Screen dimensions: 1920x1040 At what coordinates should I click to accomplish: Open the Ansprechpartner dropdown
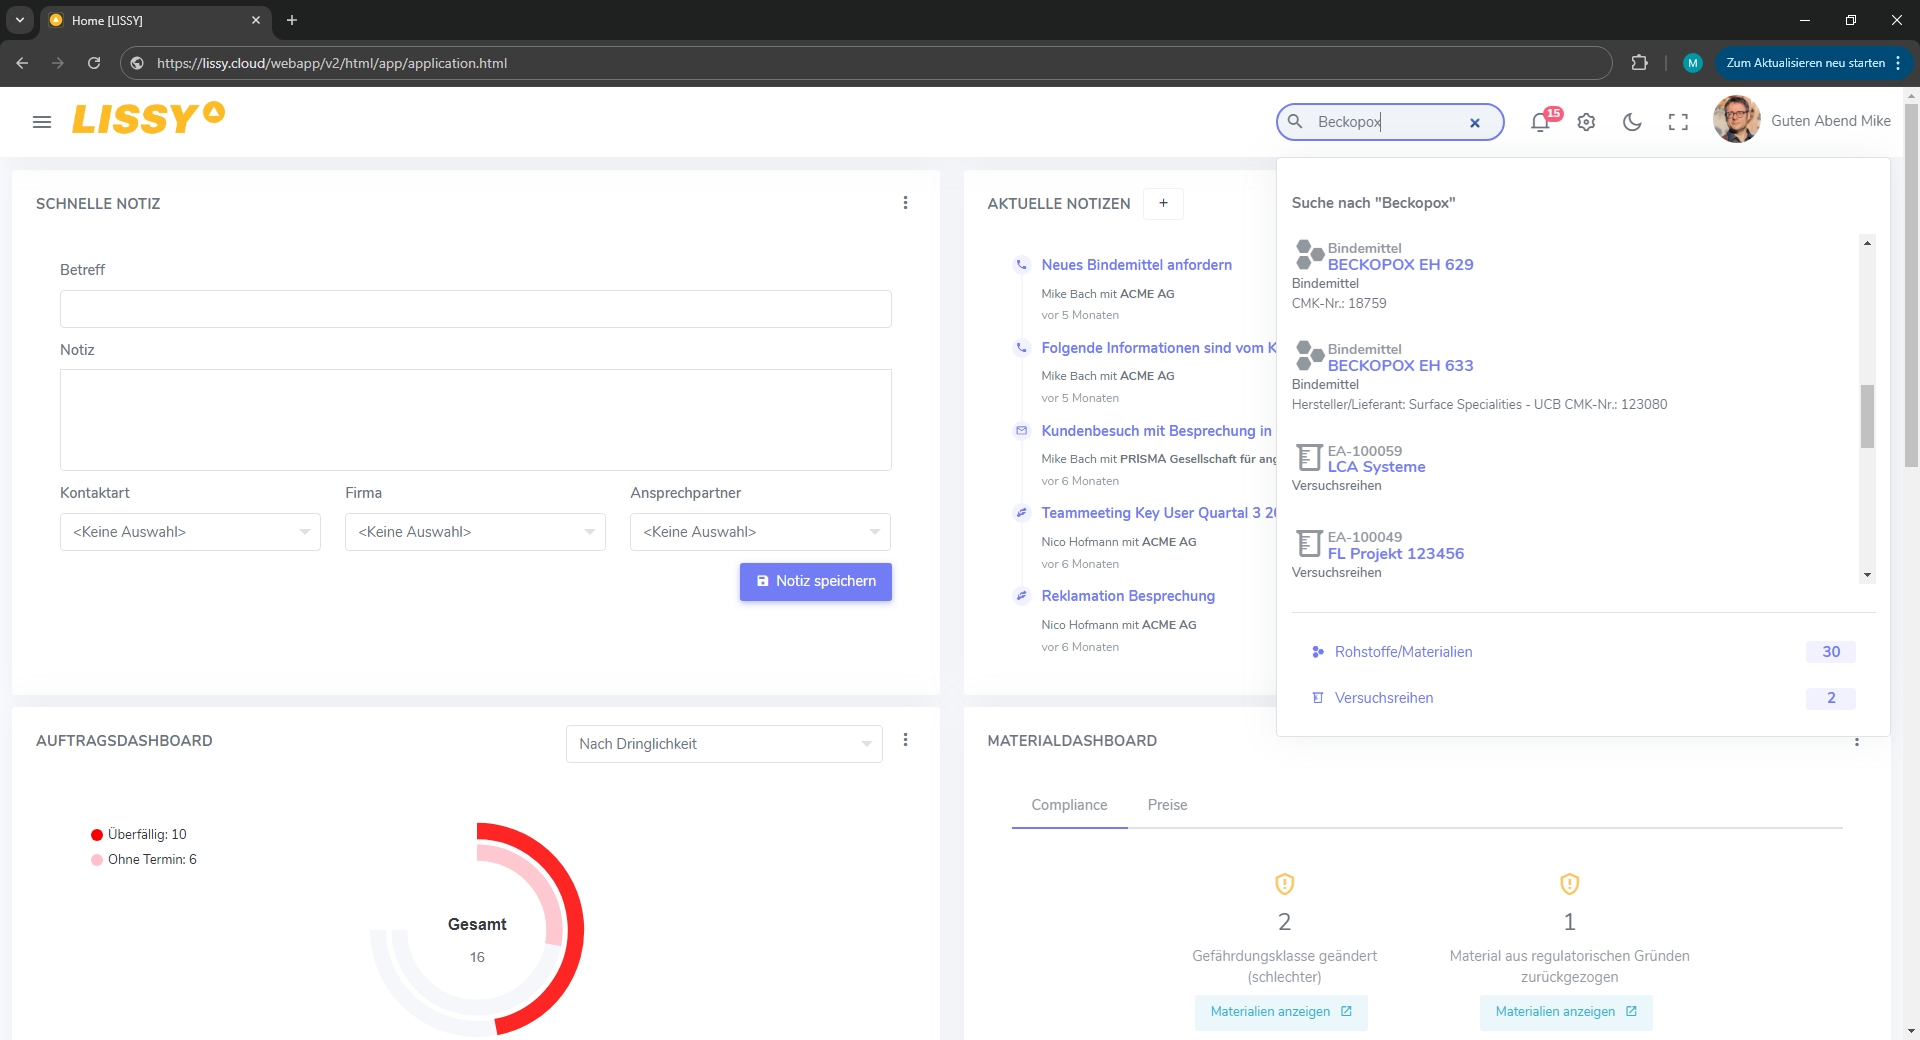pyautogui.click(x=760, y=532)
